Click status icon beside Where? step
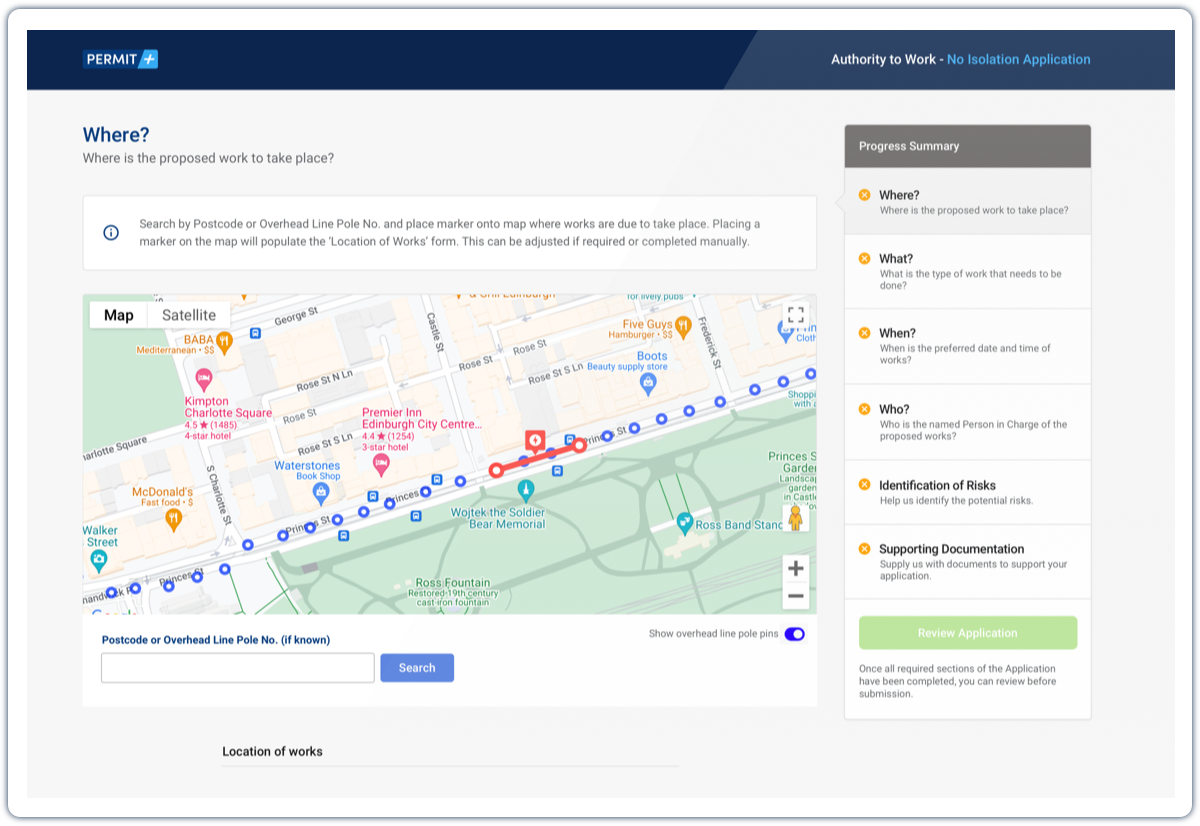Image resolution: width=1200 pixels, height=826 pixels. 864,195
